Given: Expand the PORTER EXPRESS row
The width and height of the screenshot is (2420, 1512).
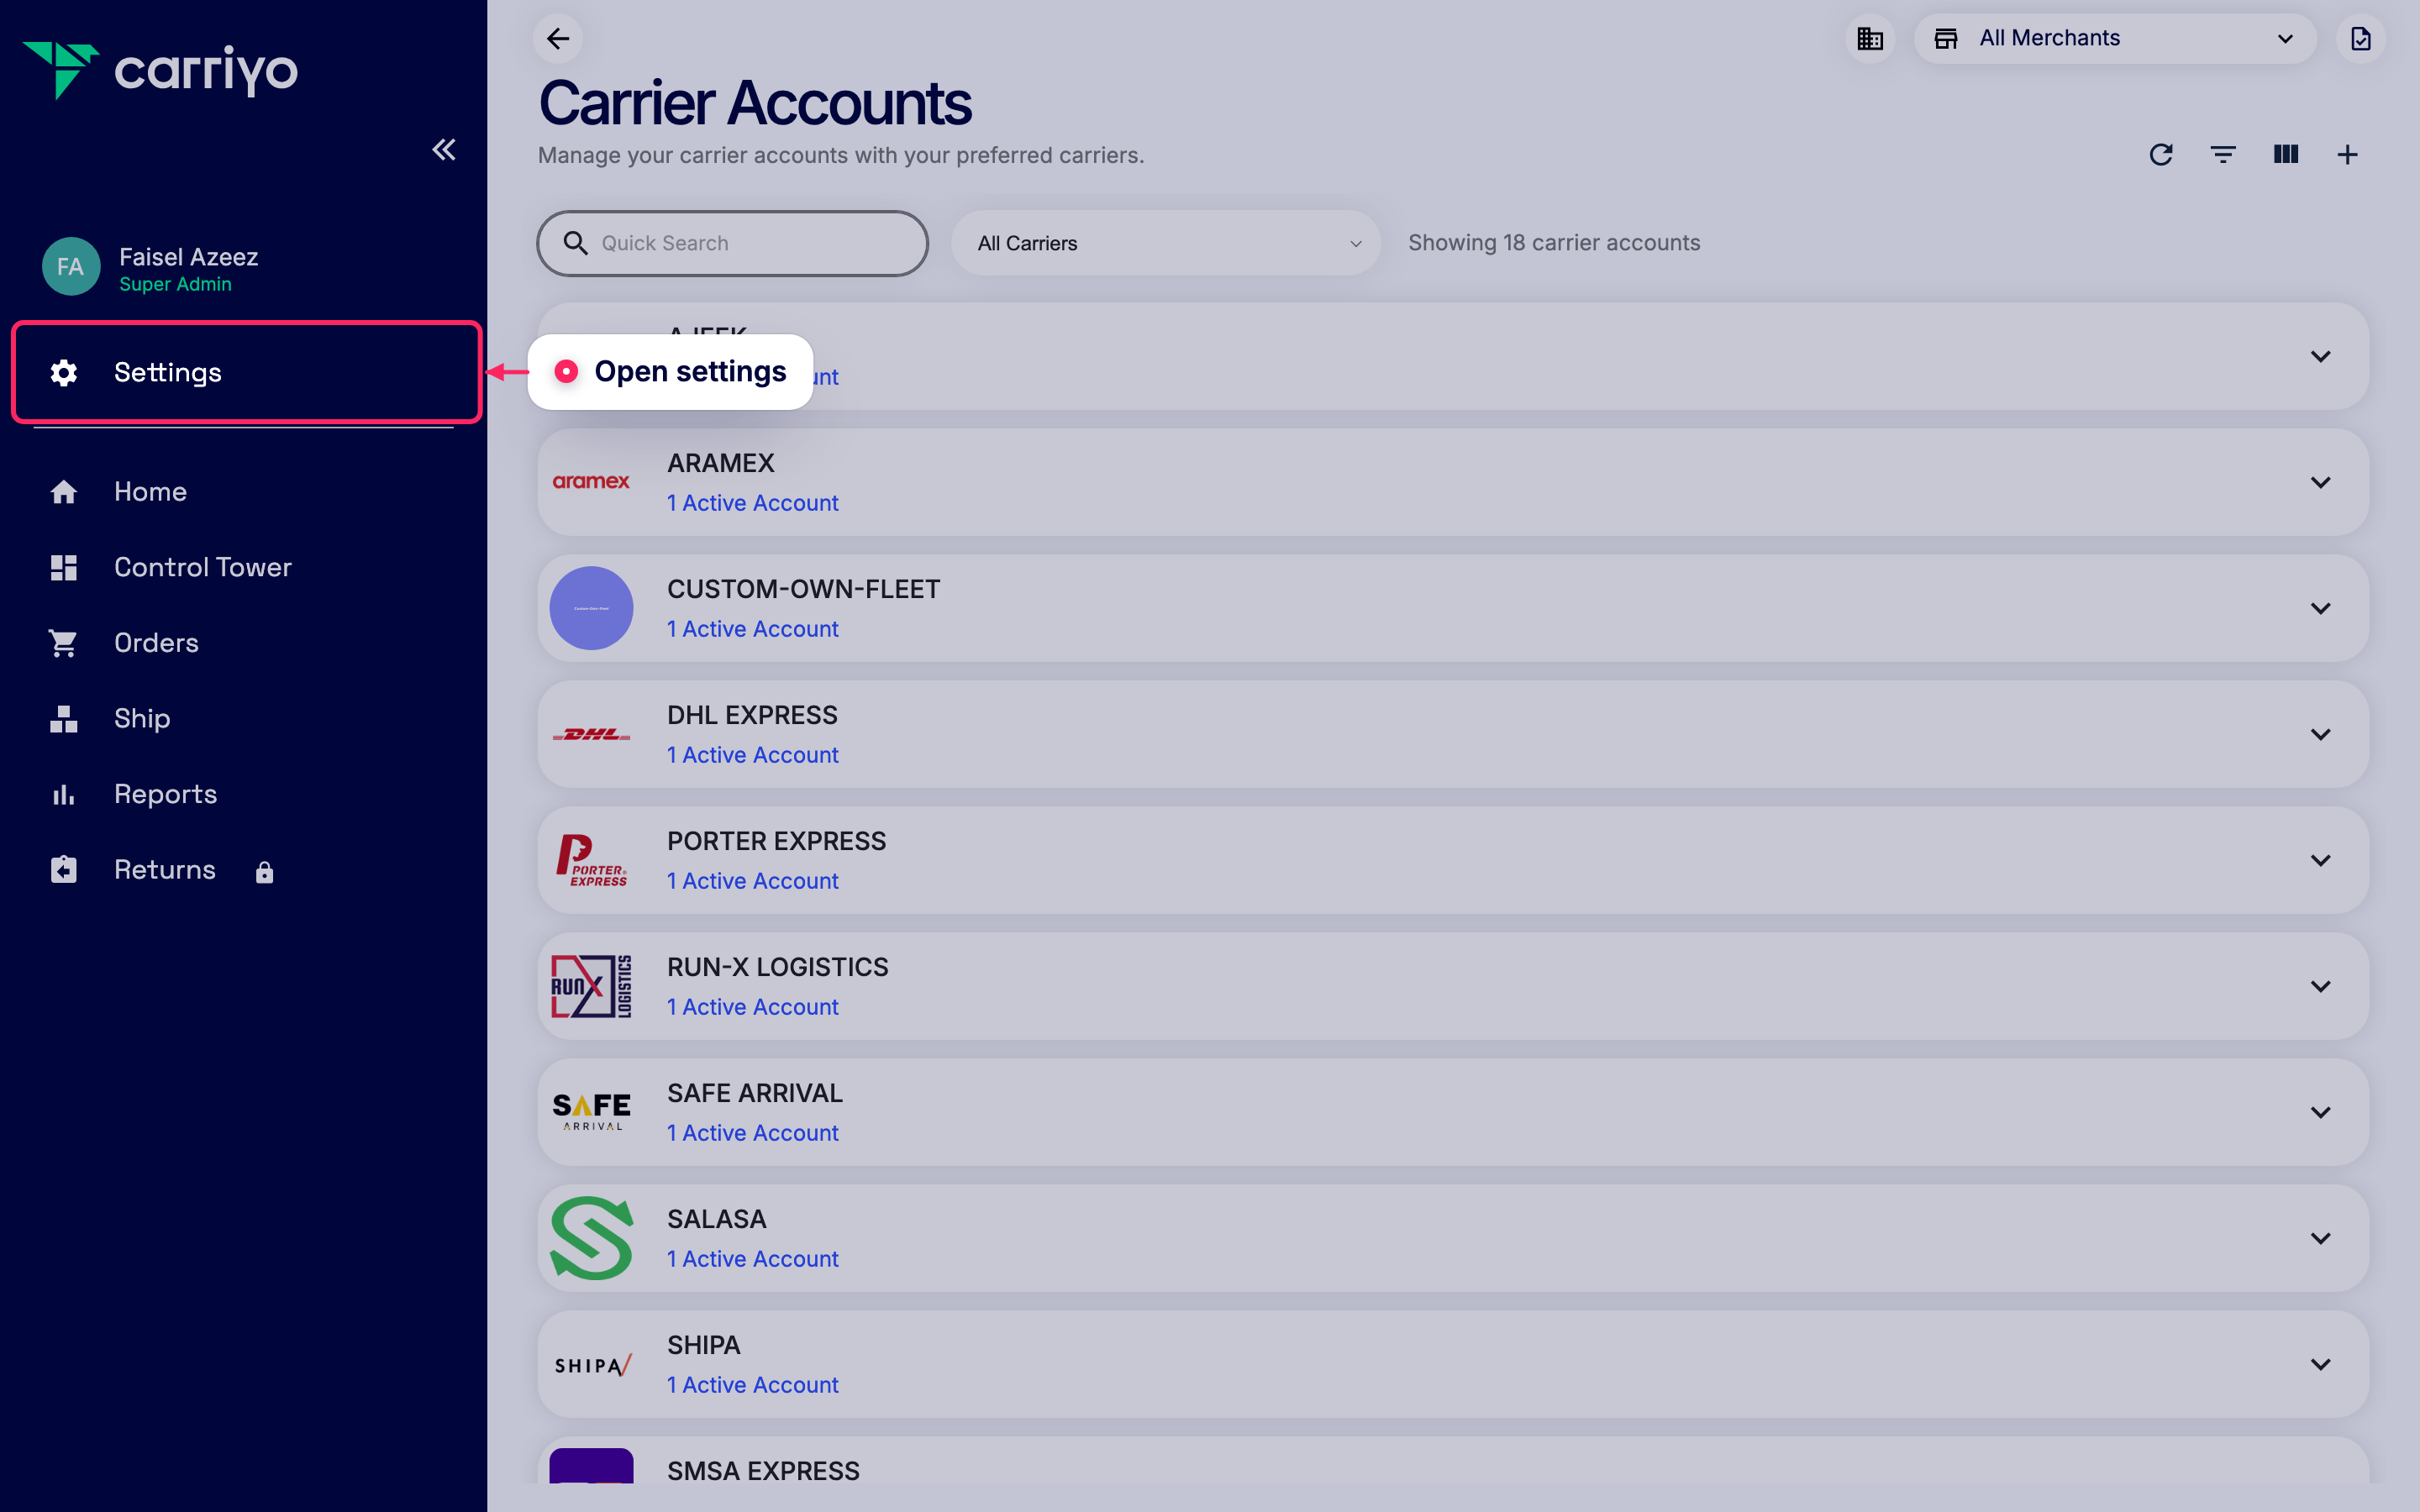Looking at the screenshot, I should coord(2321,860).
